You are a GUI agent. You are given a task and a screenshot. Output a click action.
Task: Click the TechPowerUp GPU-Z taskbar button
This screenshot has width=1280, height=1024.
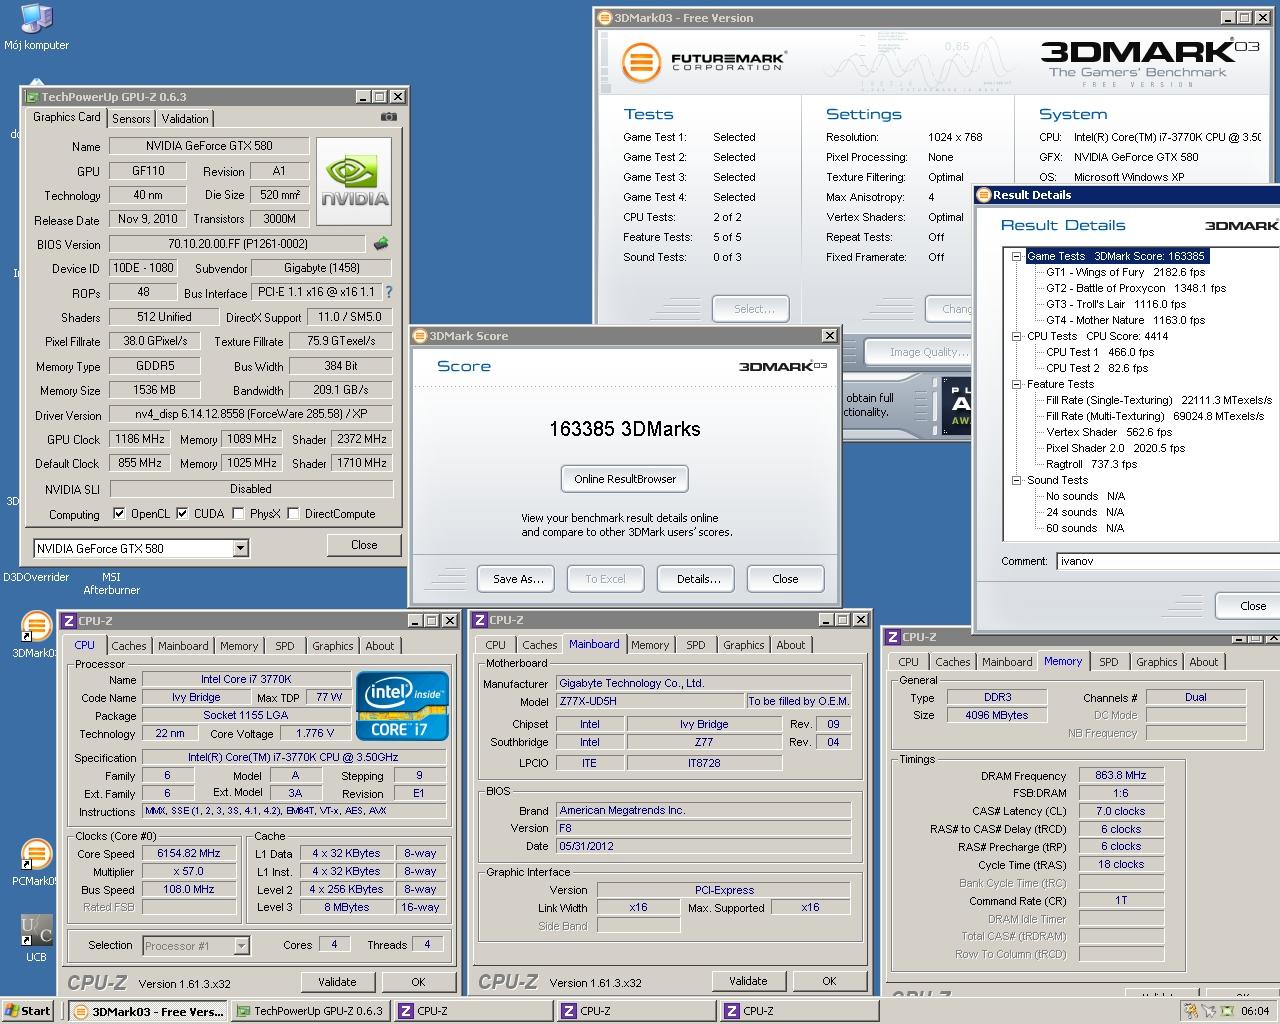pos(311,1011)
